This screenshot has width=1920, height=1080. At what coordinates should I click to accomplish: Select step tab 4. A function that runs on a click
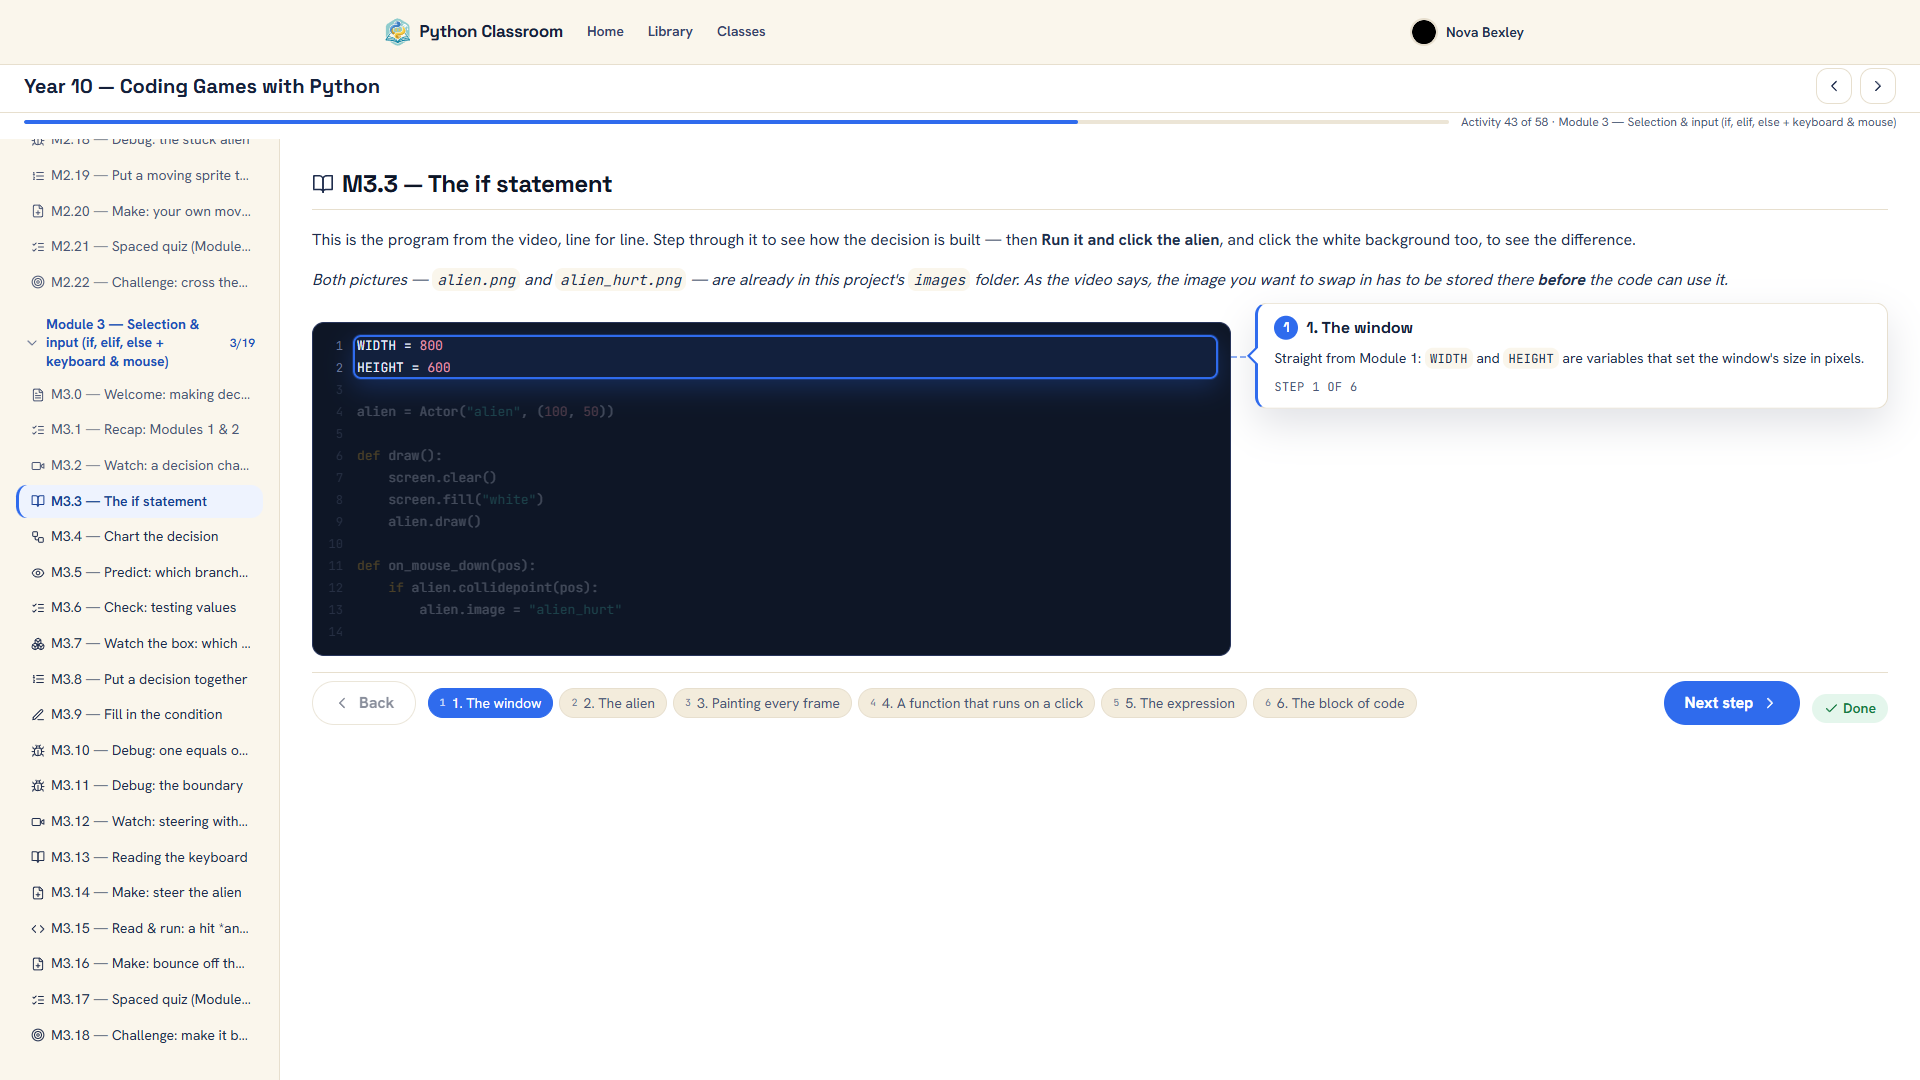pyautogui.click(x=976, y=703)
